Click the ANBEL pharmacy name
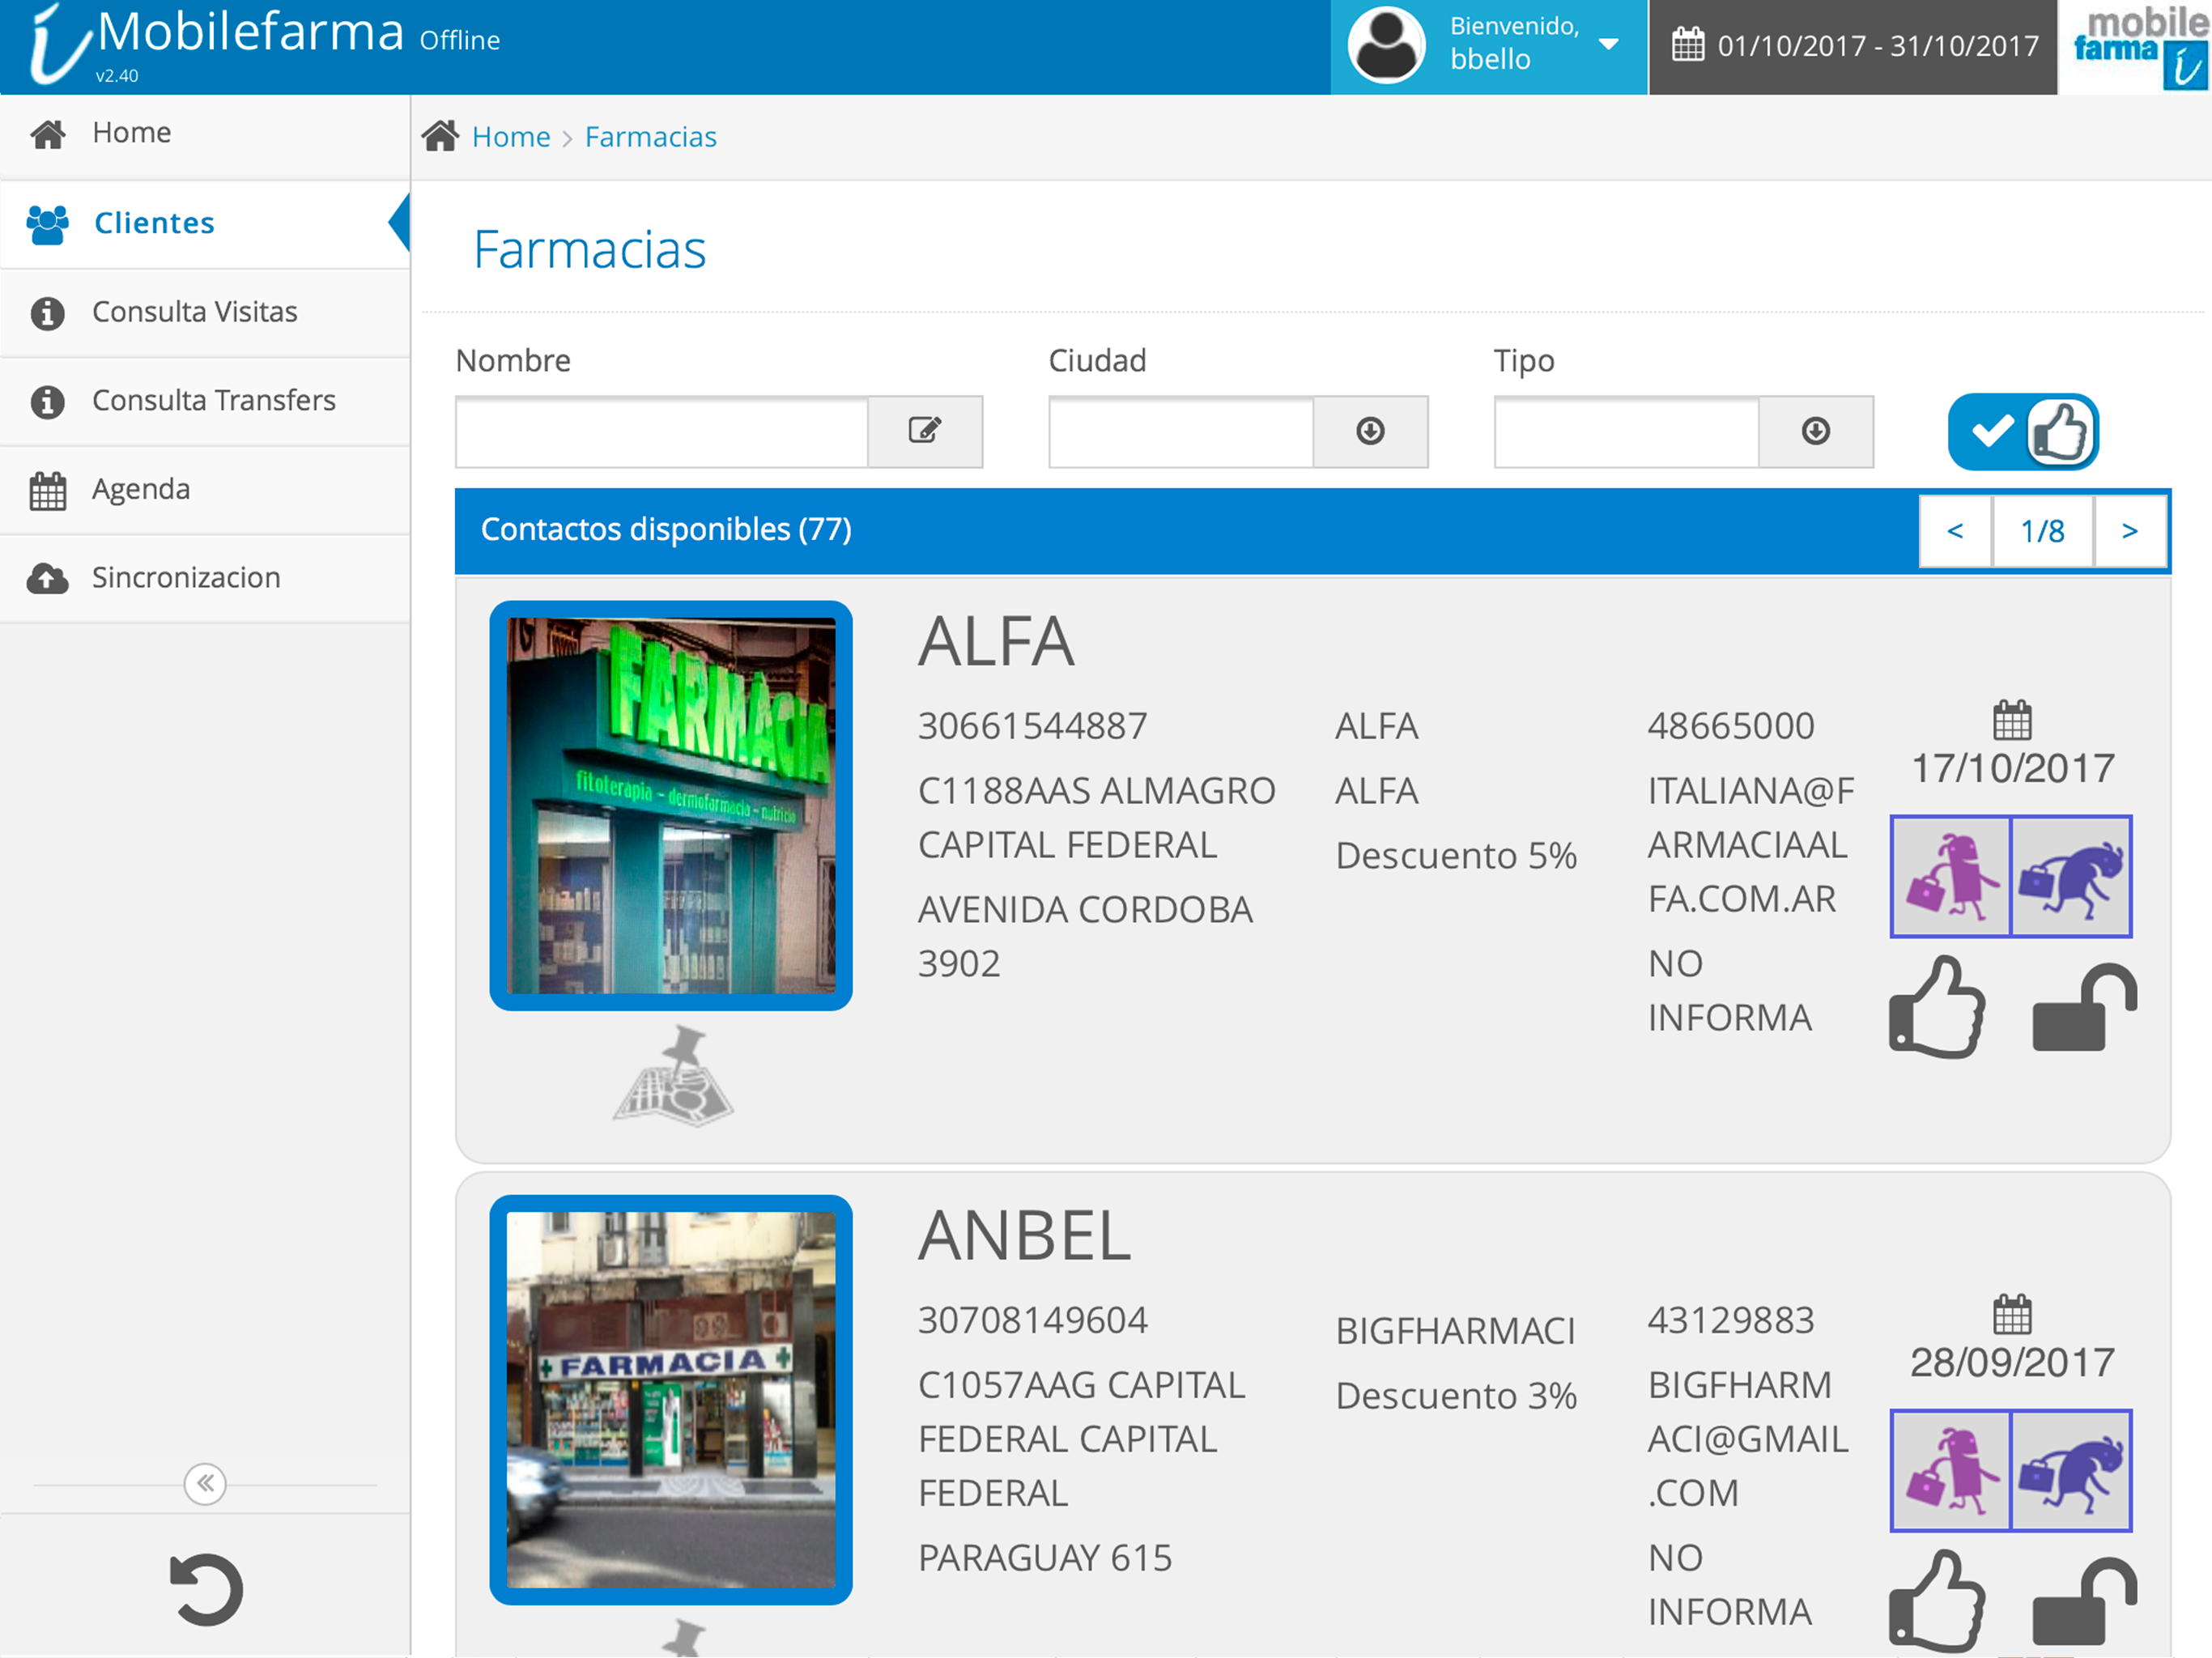The image size is (2212, 1658). tap(1024, 1236)
